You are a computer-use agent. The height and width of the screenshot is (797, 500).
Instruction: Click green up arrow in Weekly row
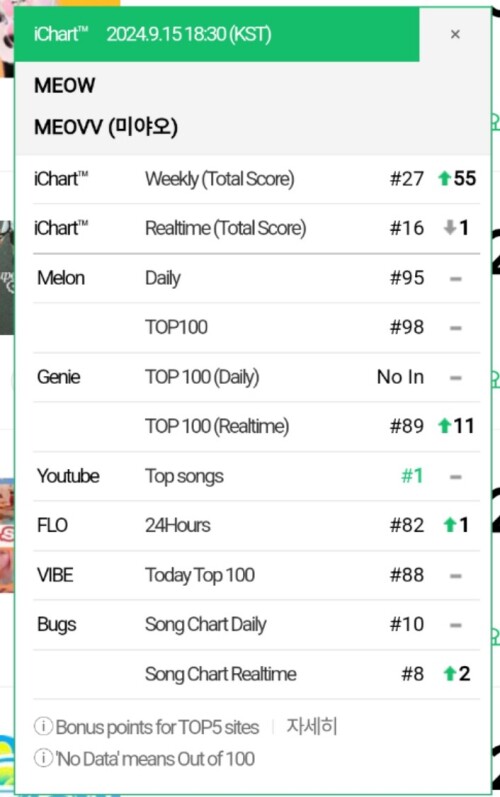445,178
